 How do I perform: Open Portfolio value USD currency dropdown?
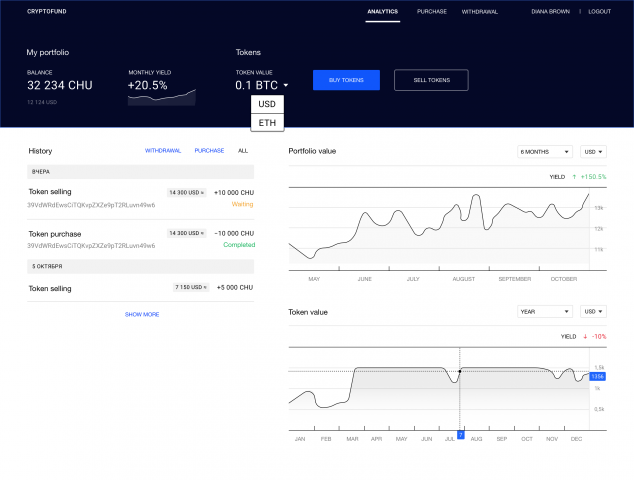[593, 152]
